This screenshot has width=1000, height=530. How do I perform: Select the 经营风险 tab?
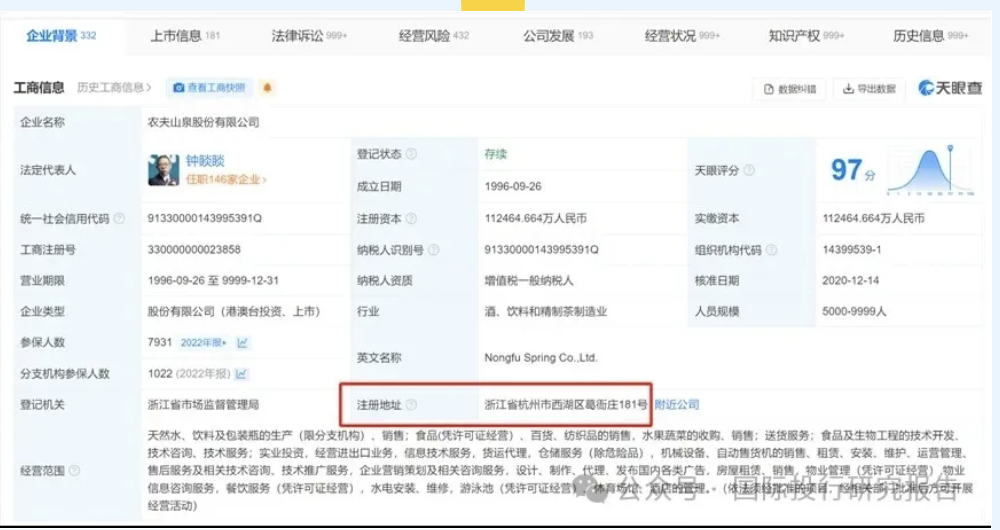coord(434,36)
